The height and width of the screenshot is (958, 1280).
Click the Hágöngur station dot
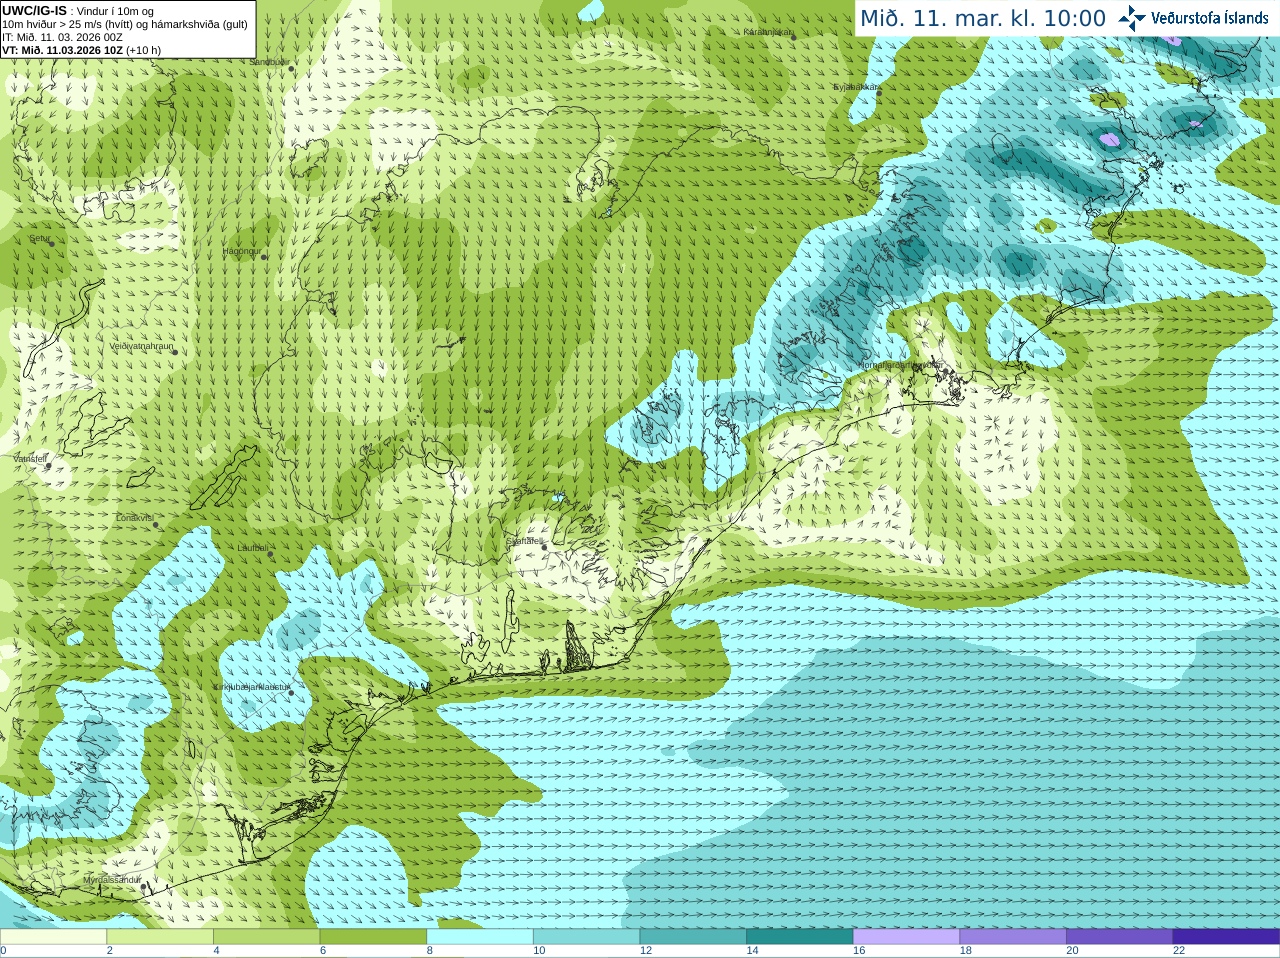click(x=264, y=257)
